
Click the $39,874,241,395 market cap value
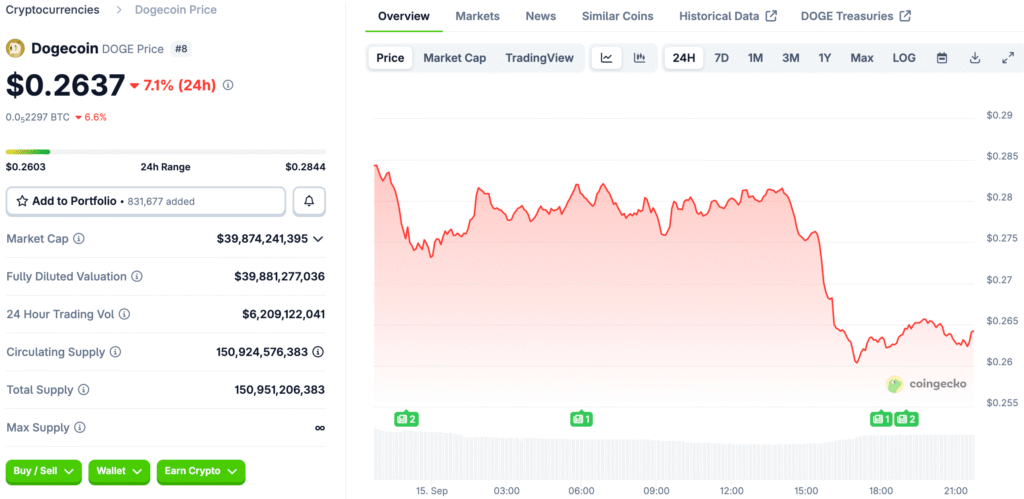pyautogui.click(x=262, y=239)
